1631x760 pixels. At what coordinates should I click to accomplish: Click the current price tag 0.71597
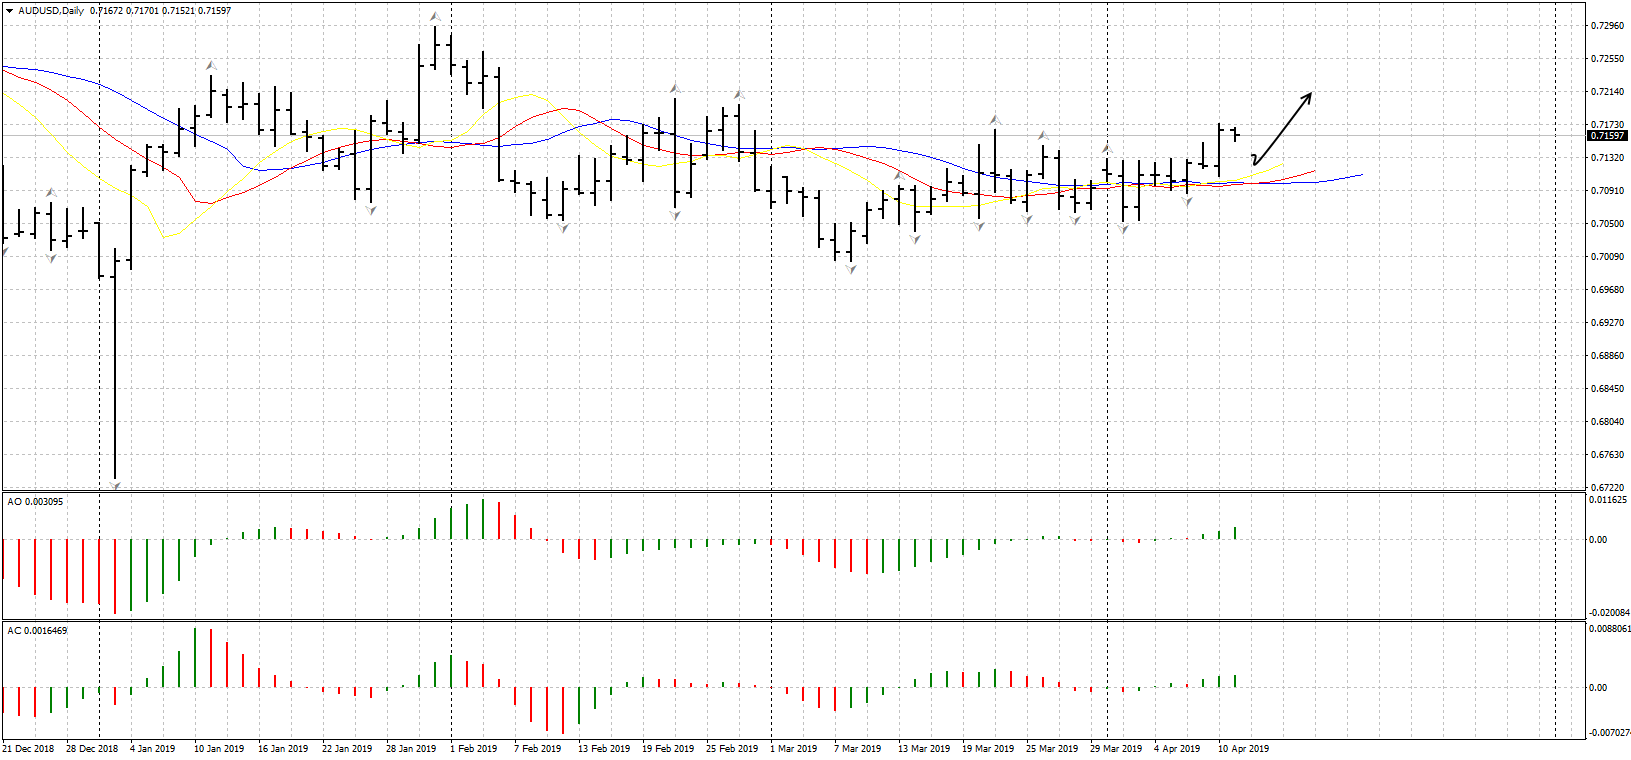pyautogui.click(x=1607, y=136)
